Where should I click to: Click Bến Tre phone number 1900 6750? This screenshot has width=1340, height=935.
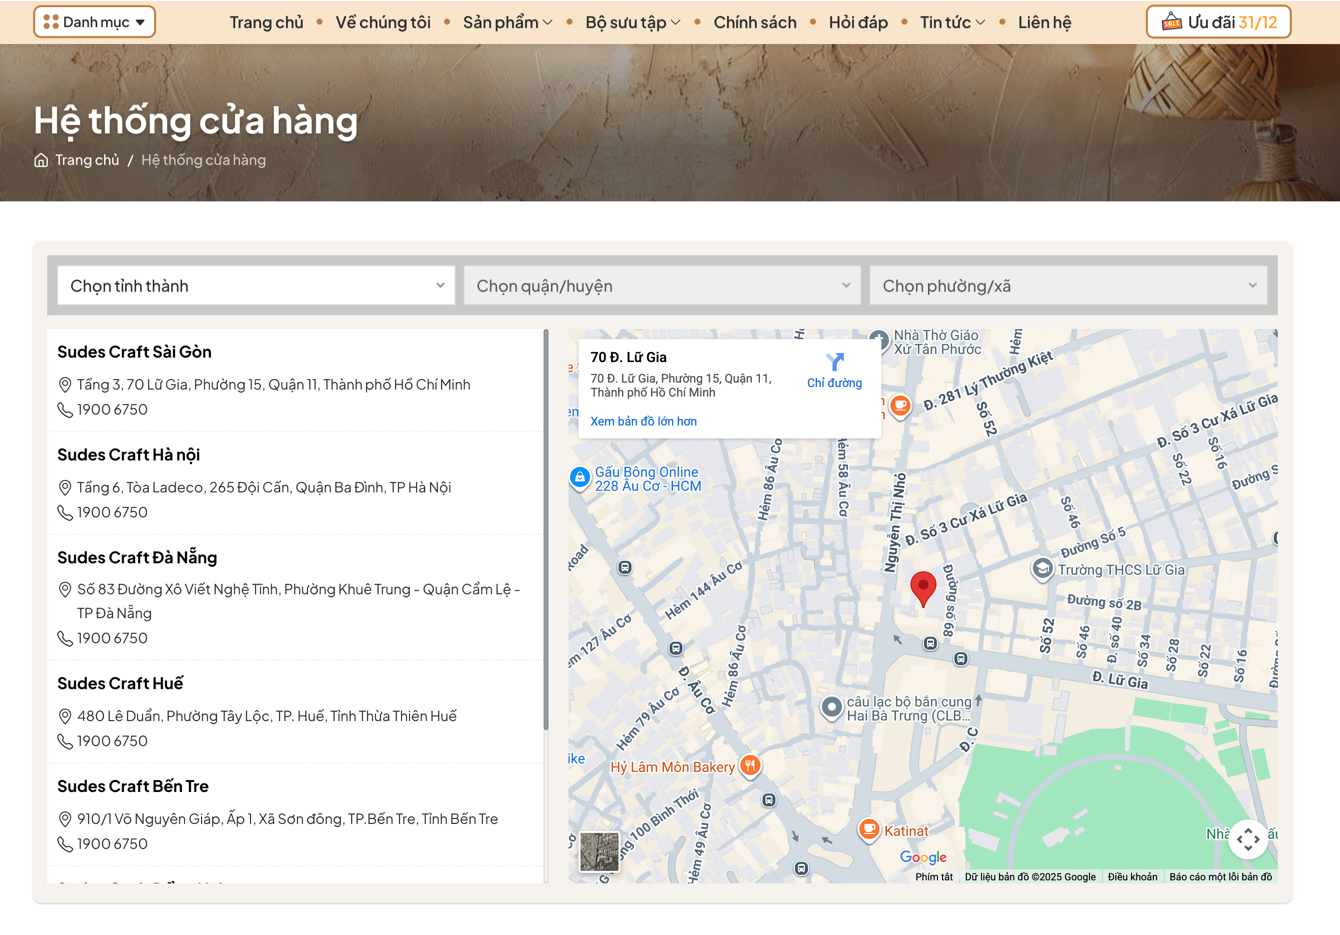[112, 845]
